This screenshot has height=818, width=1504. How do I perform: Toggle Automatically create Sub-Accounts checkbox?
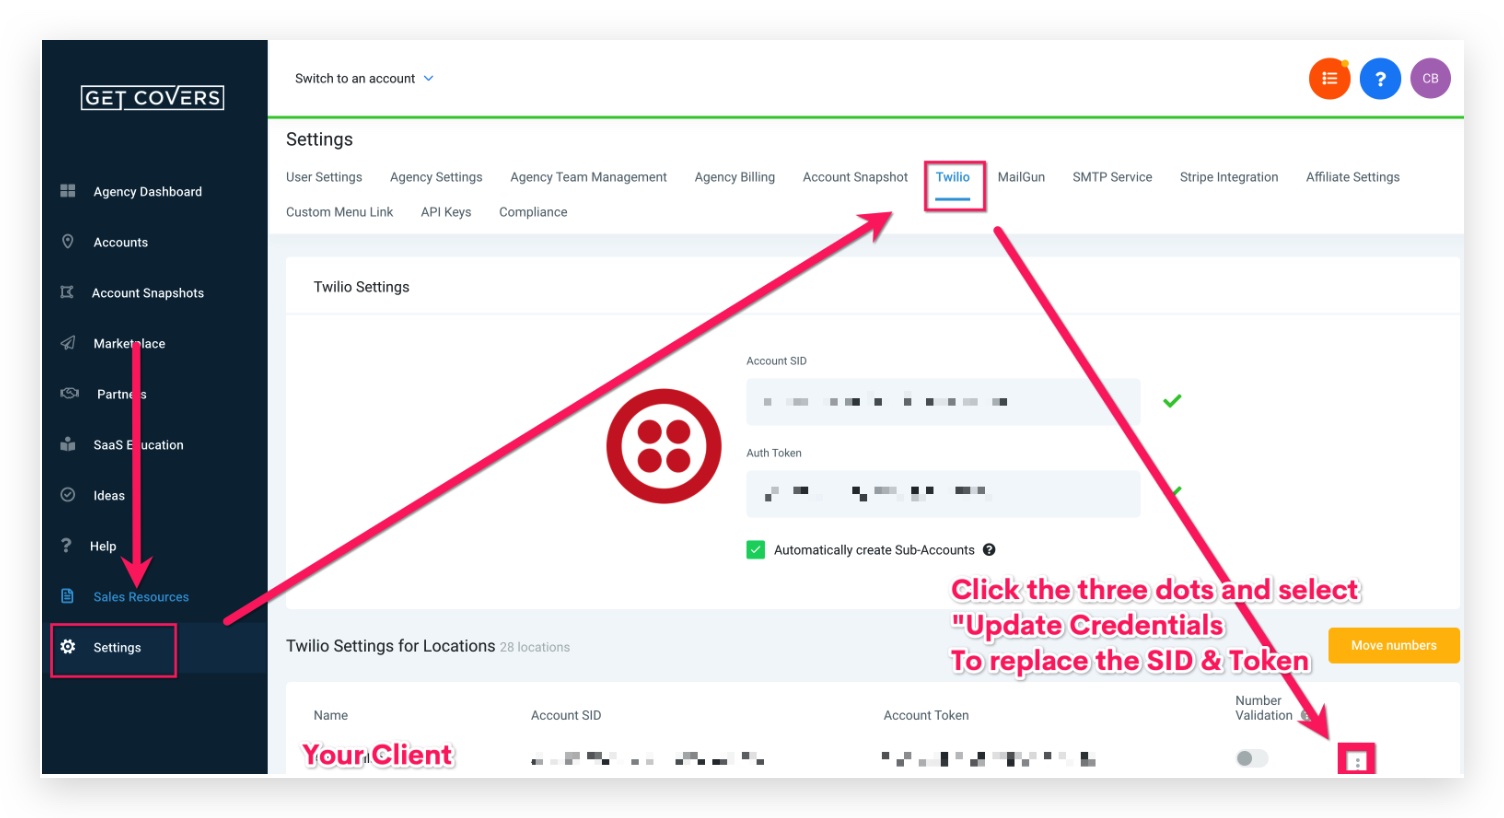(756, 549)
